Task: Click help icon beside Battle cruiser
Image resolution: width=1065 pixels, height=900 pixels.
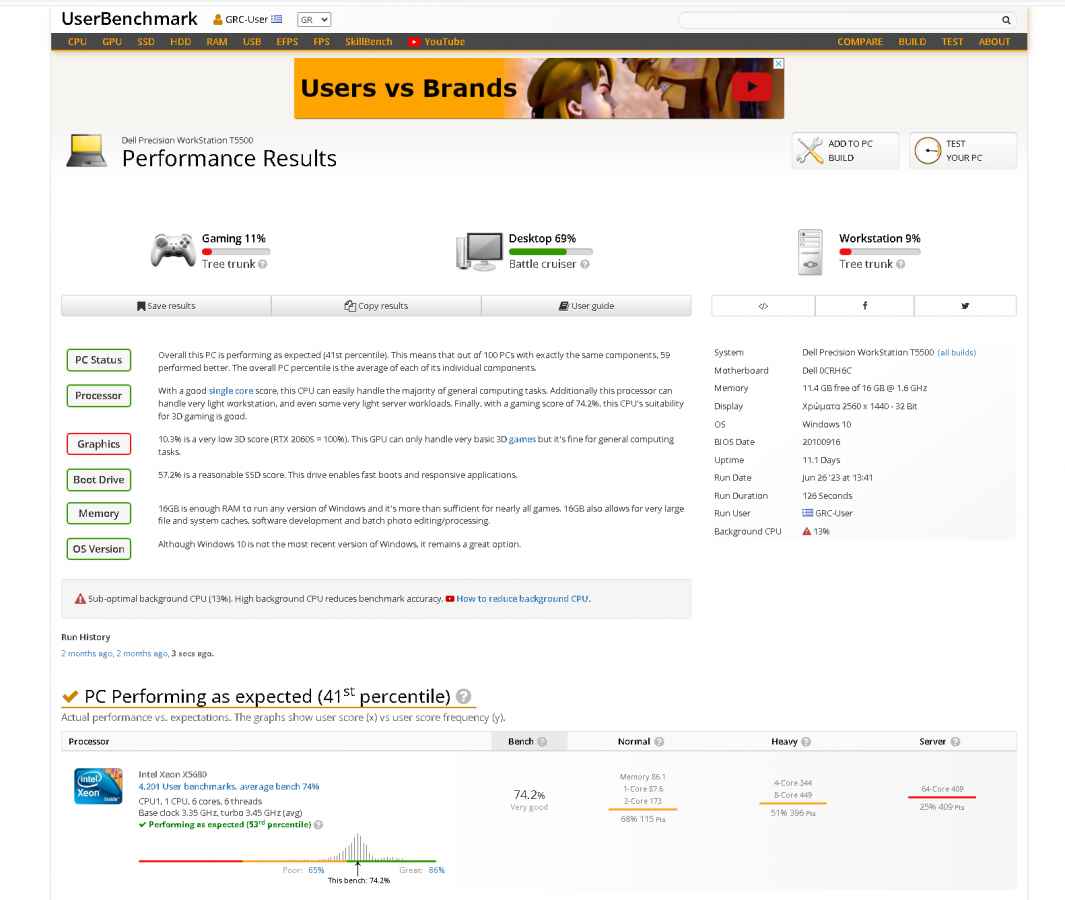Action: coord(585,265)
